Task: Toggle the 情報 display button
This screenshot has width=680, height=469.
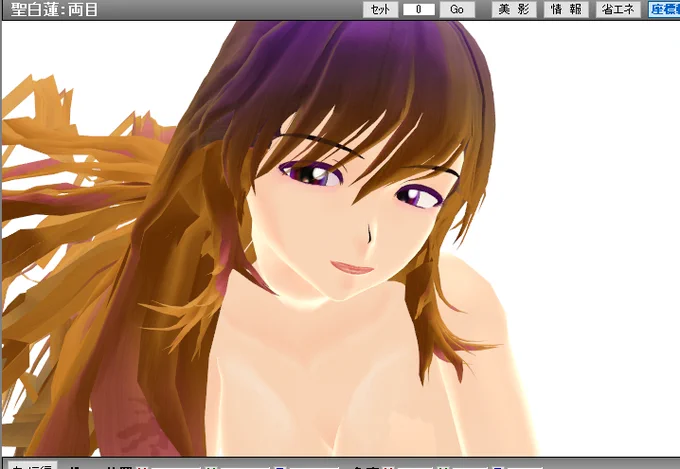Action: [566, 10]
